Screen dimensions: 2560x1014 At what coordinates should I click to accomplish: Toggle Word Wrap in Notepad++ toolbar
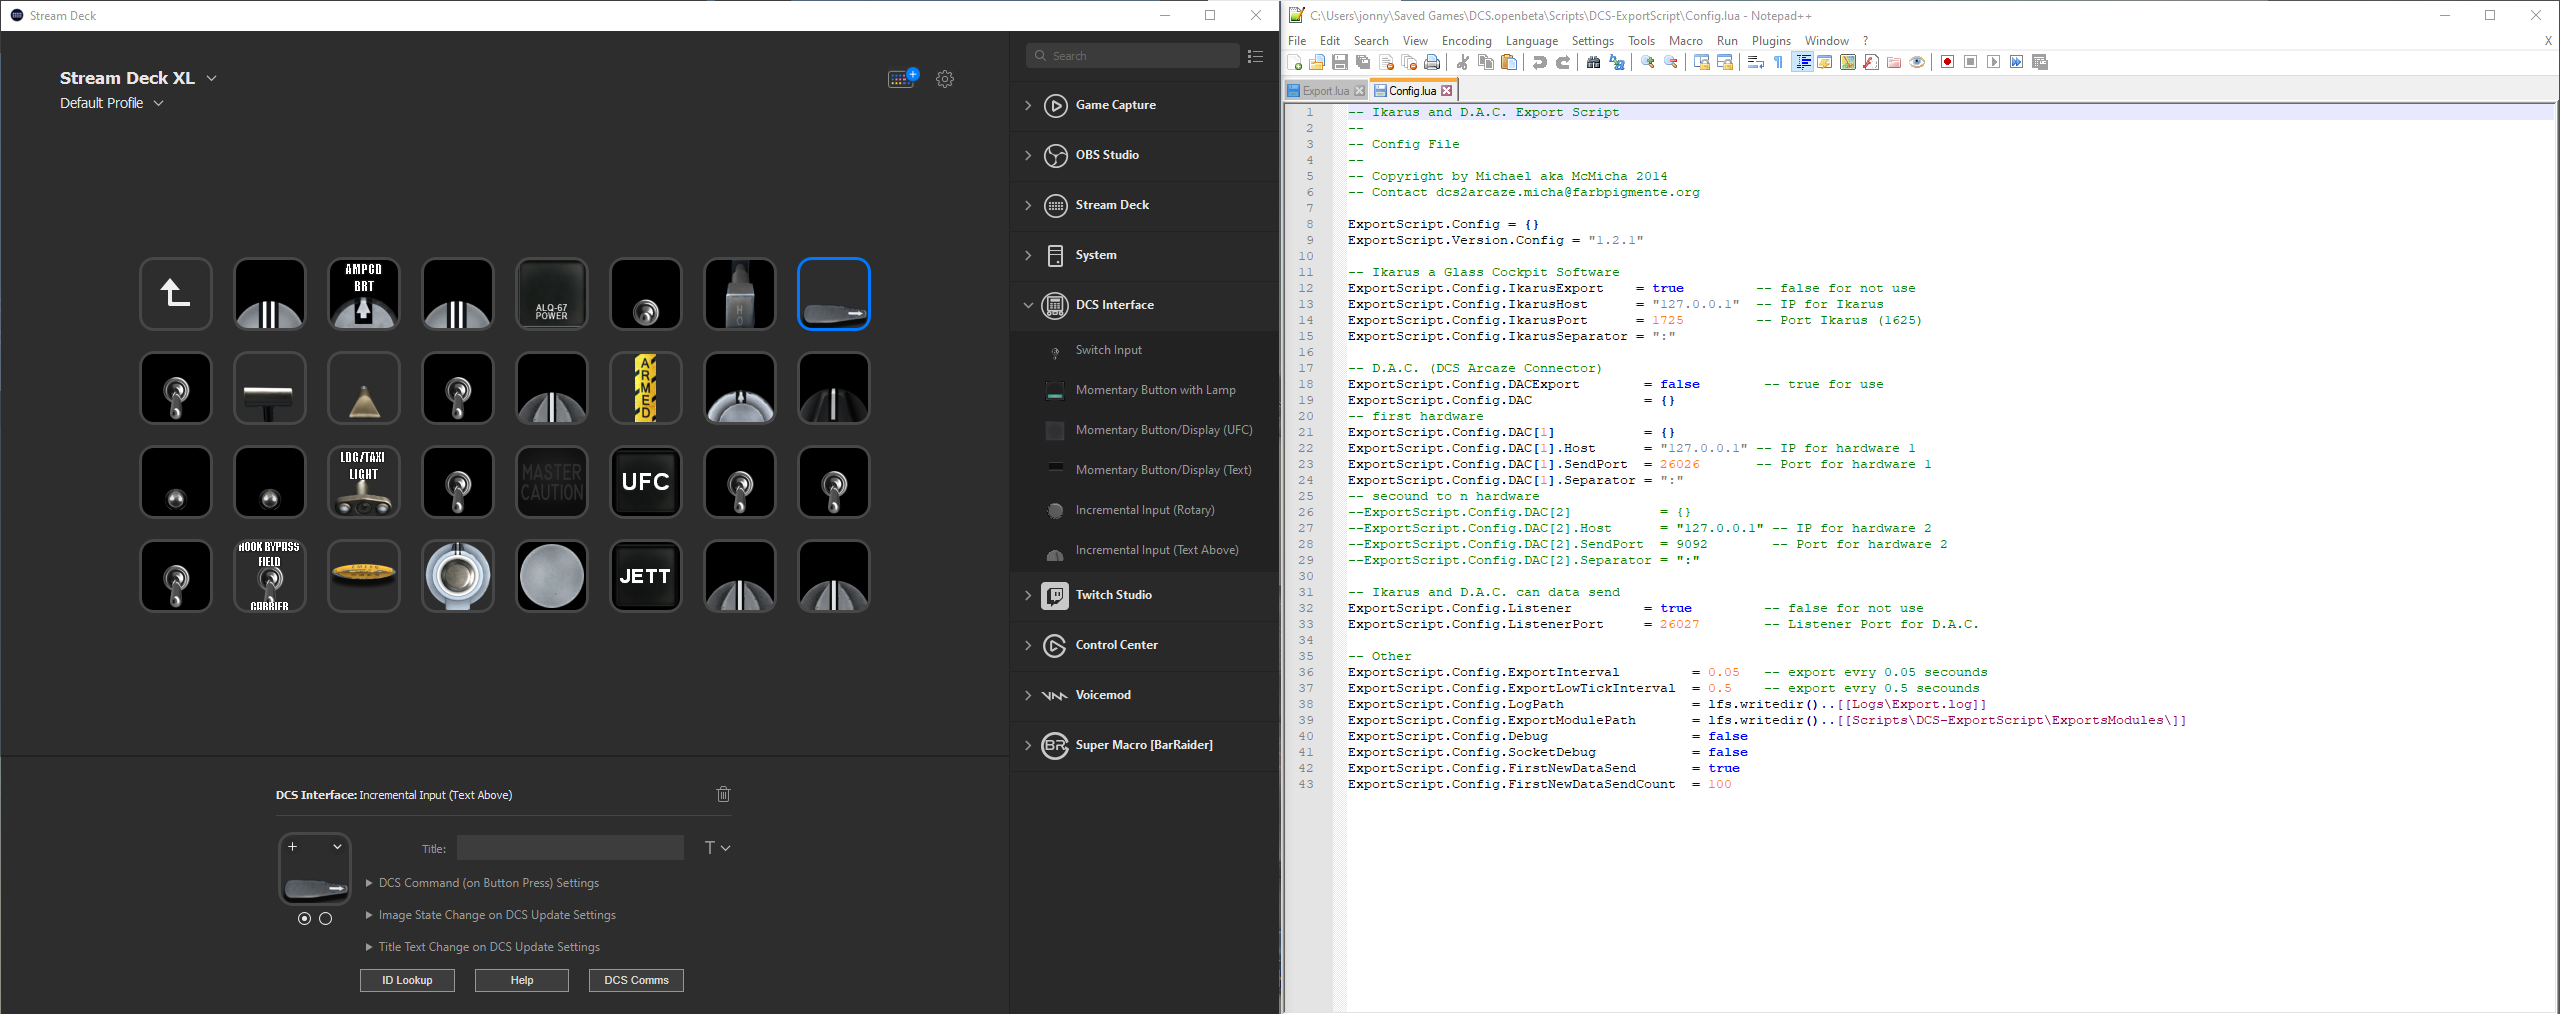tap(1756, 62)
